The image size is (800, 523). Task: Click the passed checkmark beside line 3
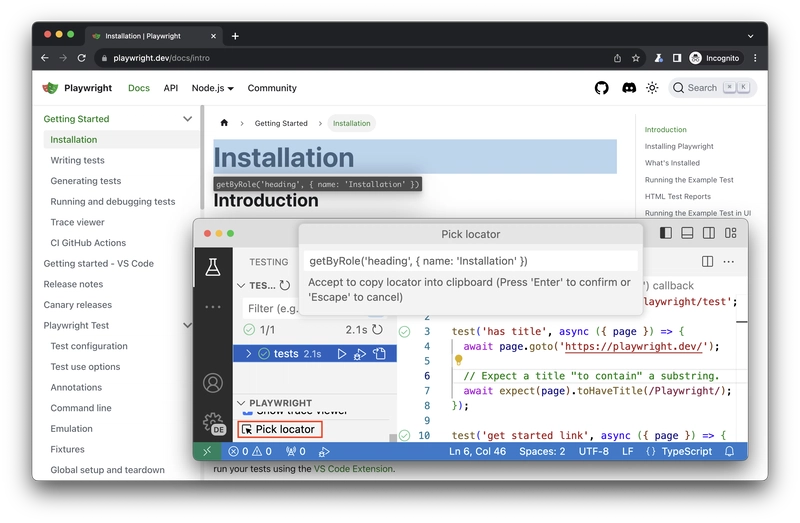(405, 332)
